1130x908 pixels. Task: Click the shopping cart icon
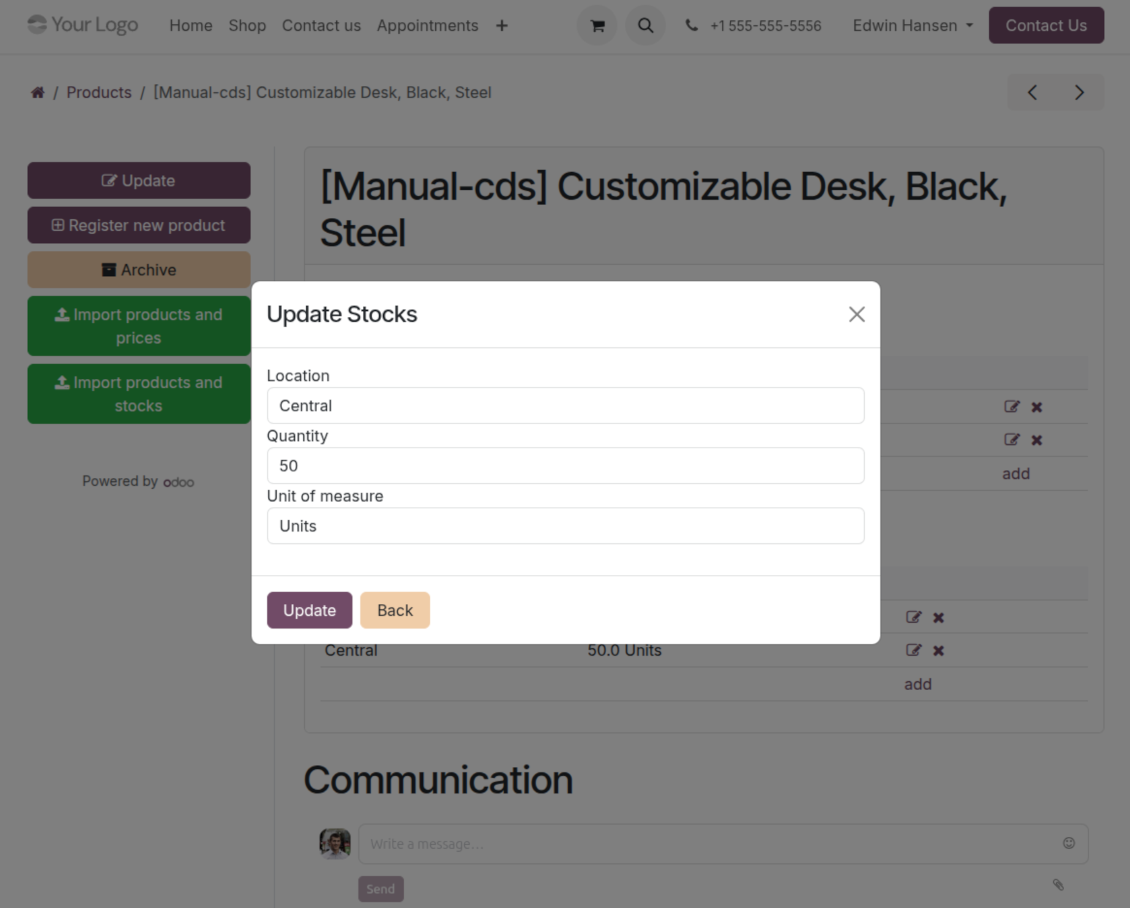(x=597, y=26)
